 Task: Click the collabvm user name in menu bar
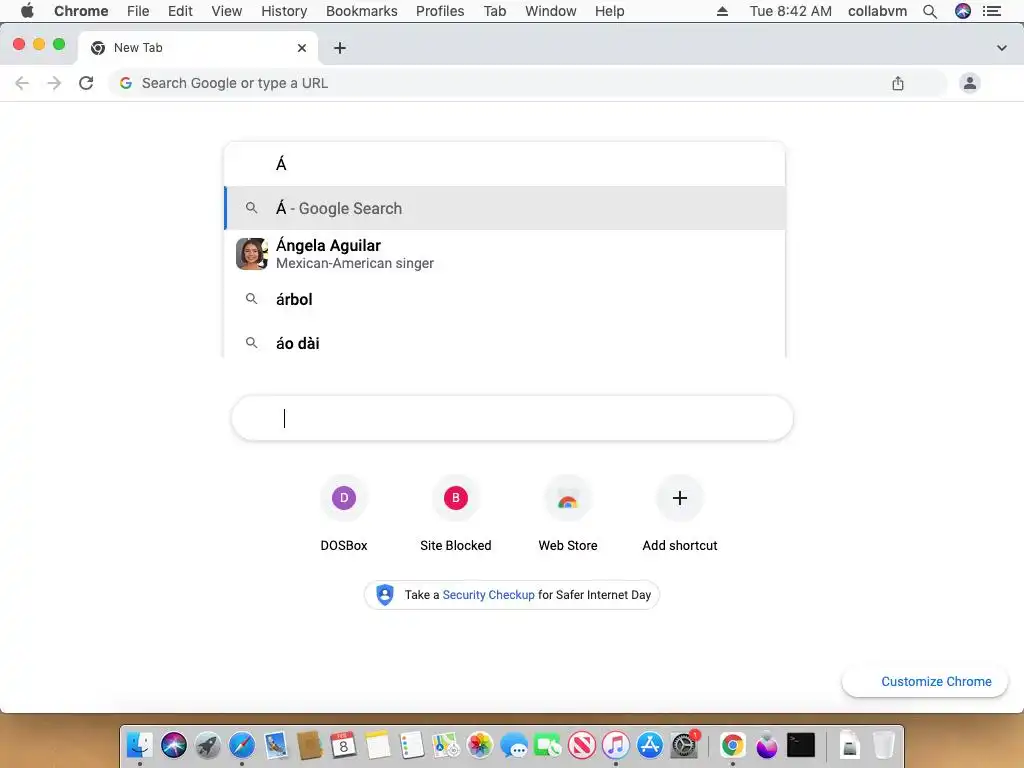(877, 11)
